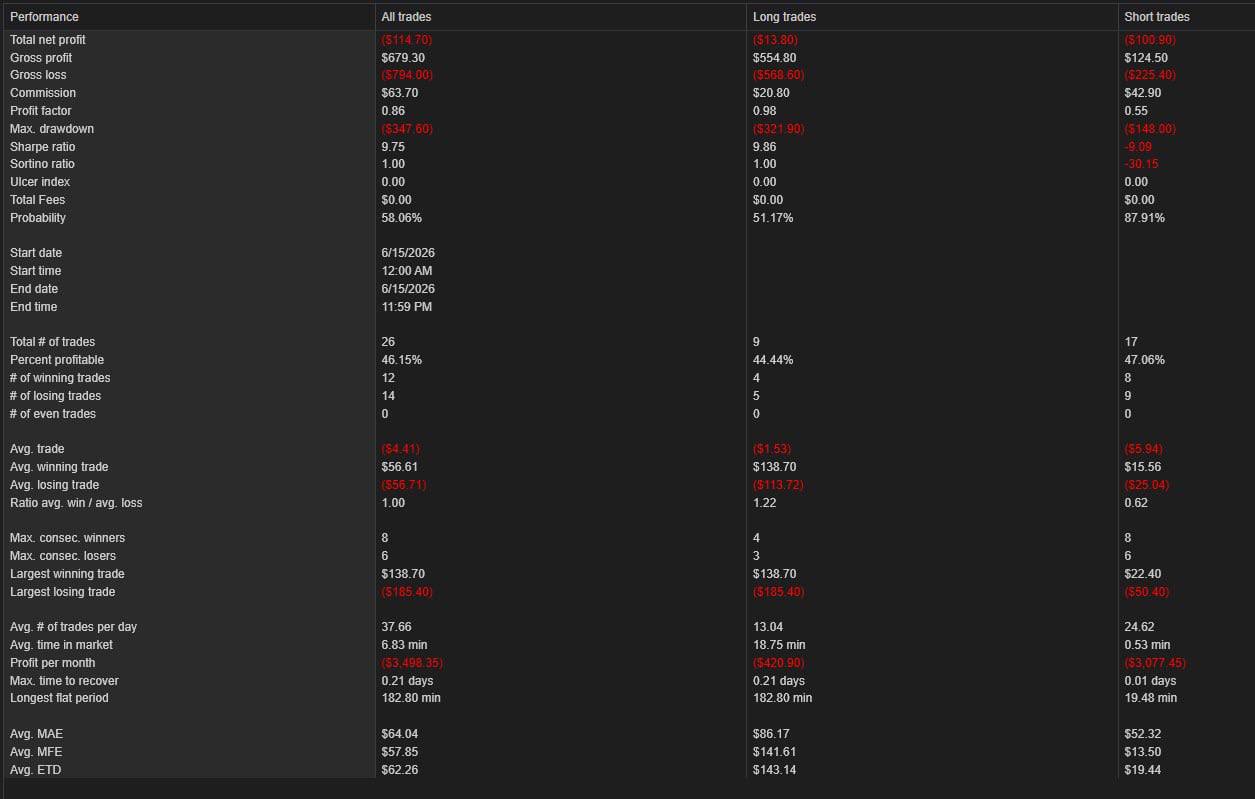
Task: Select the End time value 11:59 PM
Action: (407, 307)
